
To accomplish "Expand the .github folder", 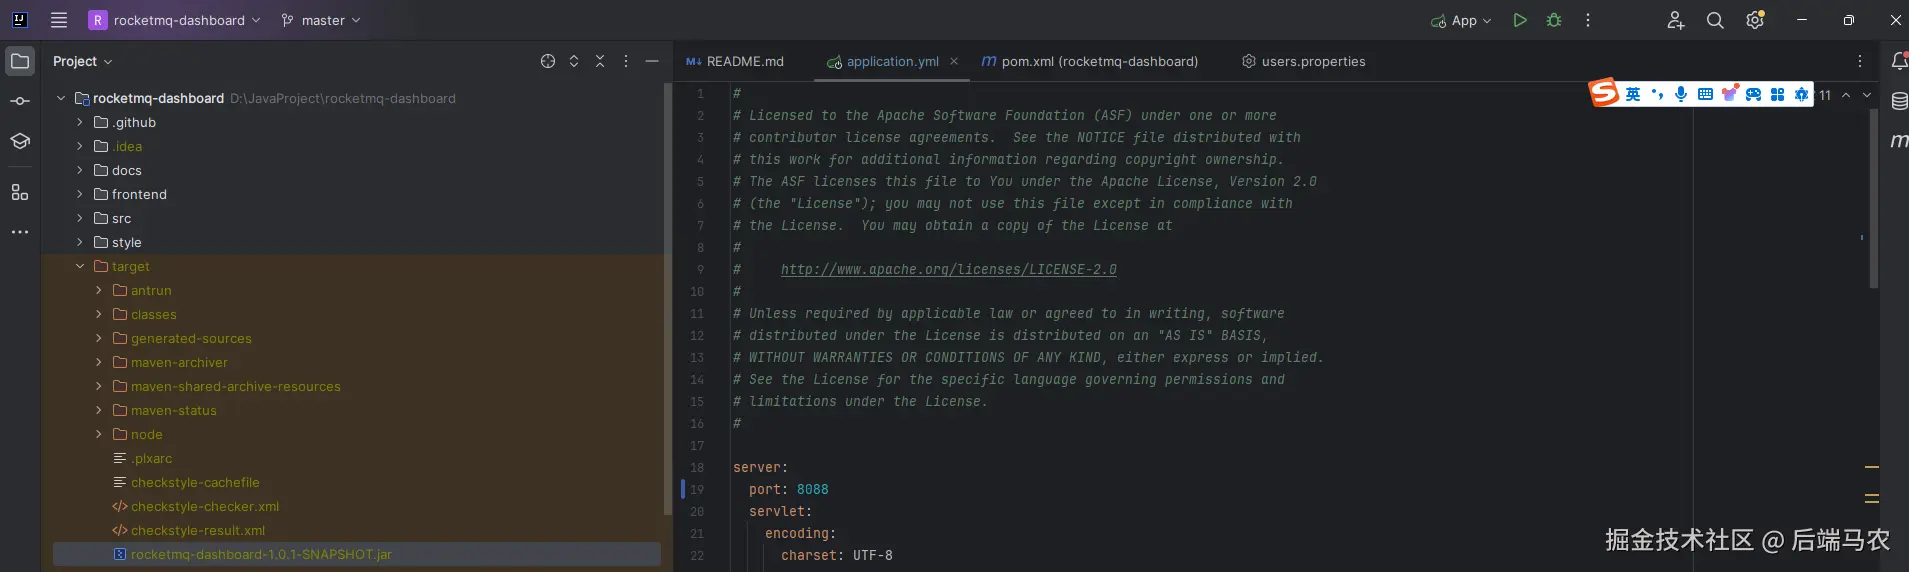I will 80,122.
